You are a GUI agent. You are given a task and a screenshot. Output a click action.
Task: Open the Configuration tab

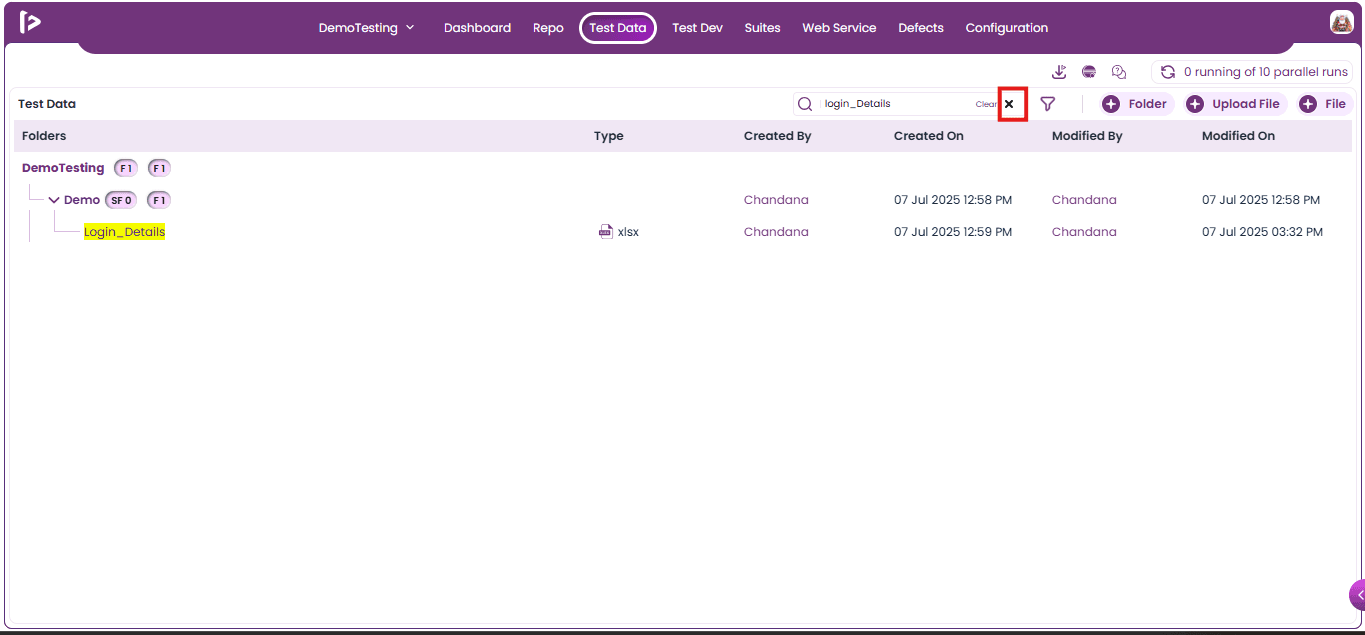[x=1007, y=28]
